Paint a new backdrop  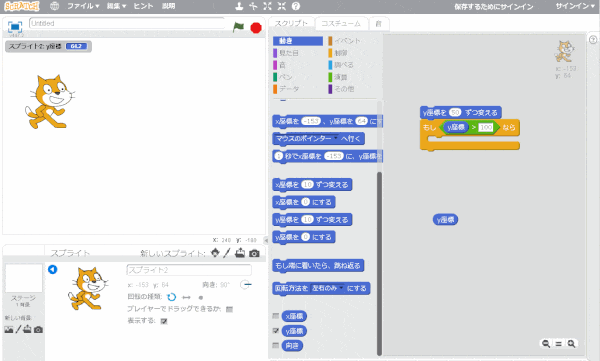pos(18,329)
